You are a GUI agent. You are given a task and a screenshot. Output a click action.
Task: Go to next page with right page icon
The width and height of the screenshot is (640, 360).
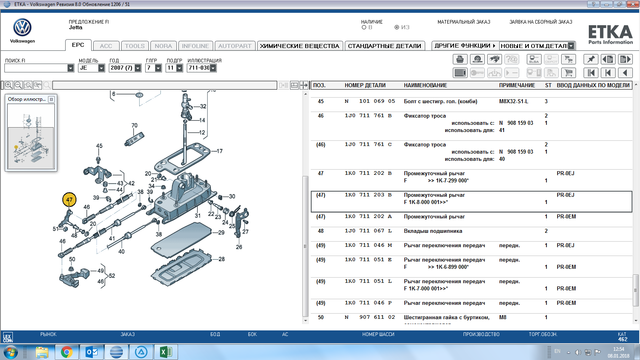(625, 59)
